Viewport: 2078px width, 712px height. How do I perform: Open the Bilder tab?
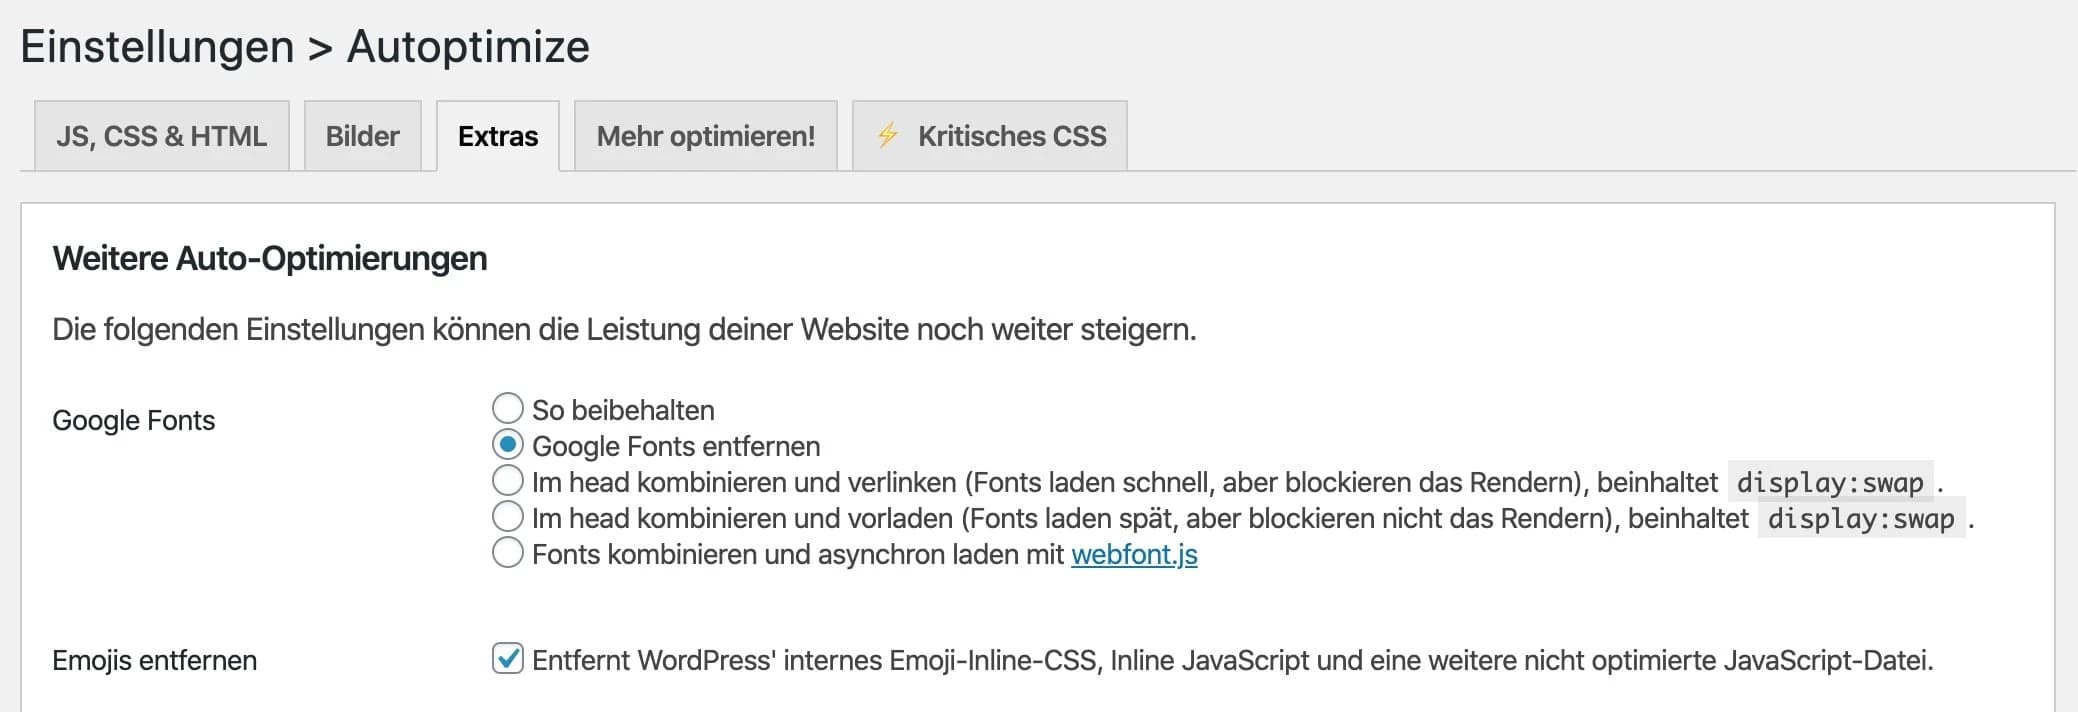pyautogui.click(x=362, y=135)
